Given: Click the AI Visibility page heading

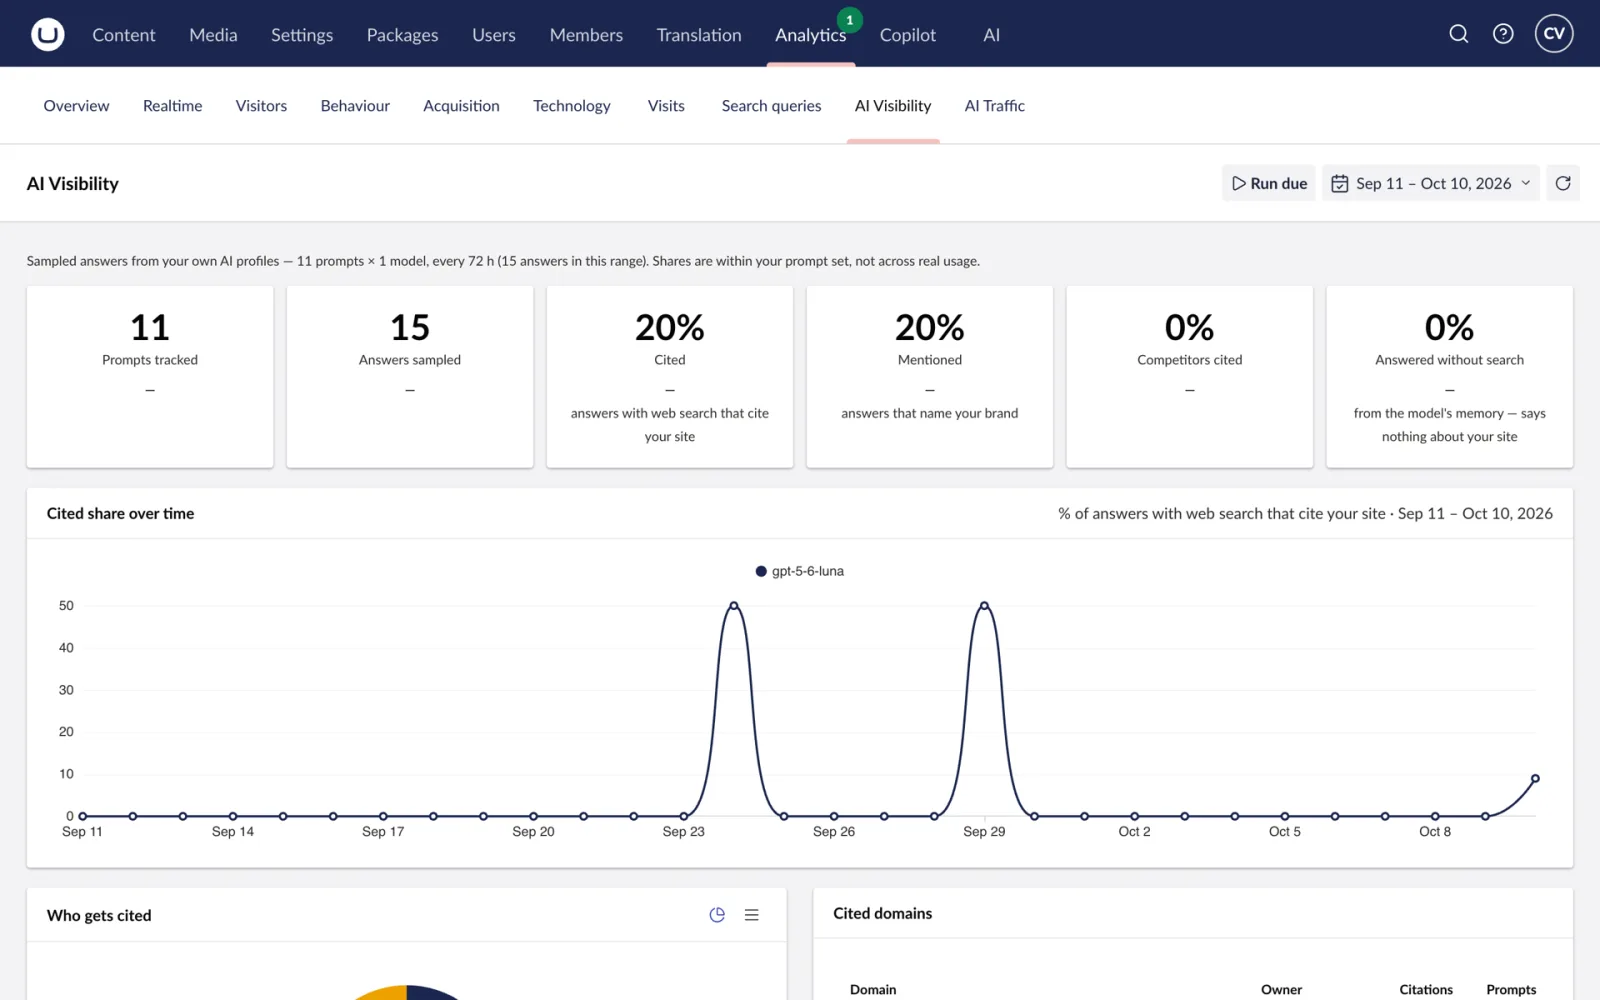Looking at the screenshot, I should click(73, 183).
